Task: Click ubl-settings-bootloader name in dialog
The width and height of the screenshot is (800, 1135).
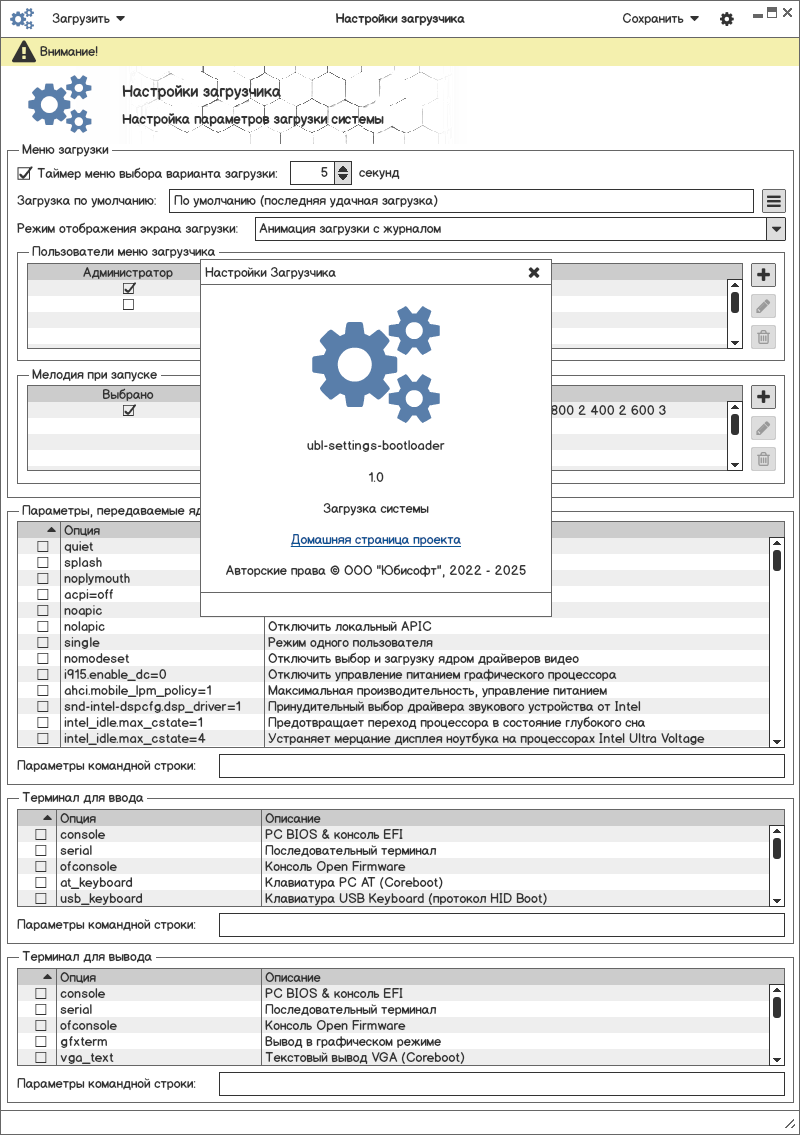Action: click(376, 446)
